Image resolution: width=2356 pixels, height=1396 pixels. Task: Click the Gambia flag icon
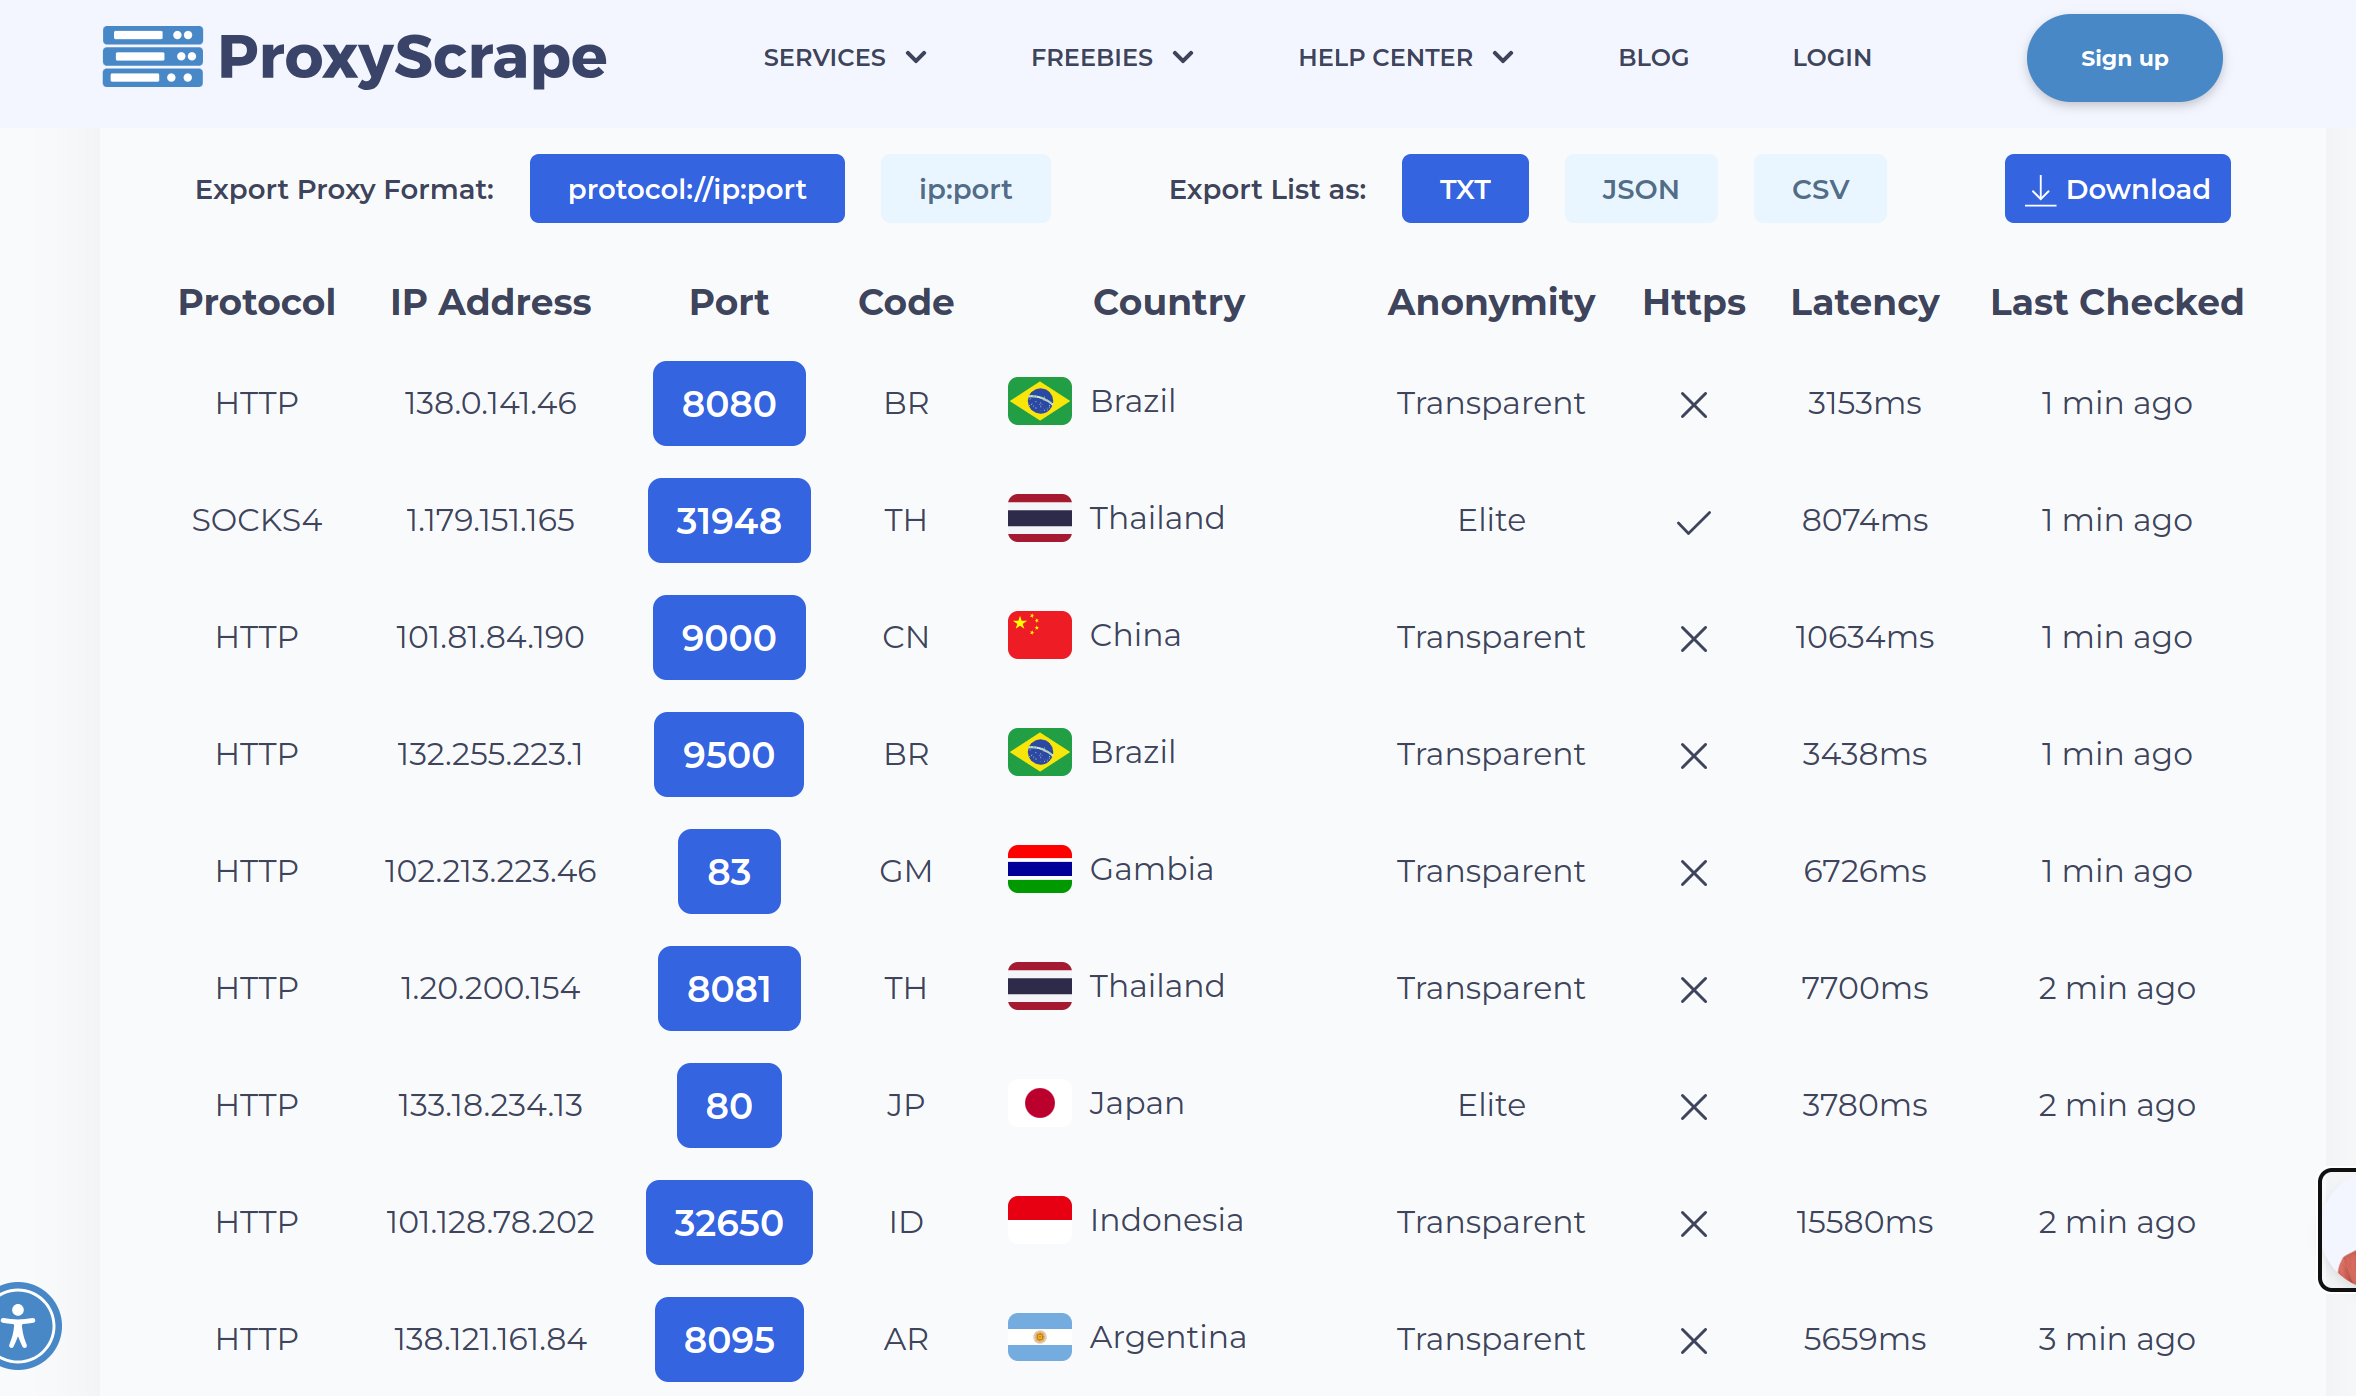(1039, 869)
